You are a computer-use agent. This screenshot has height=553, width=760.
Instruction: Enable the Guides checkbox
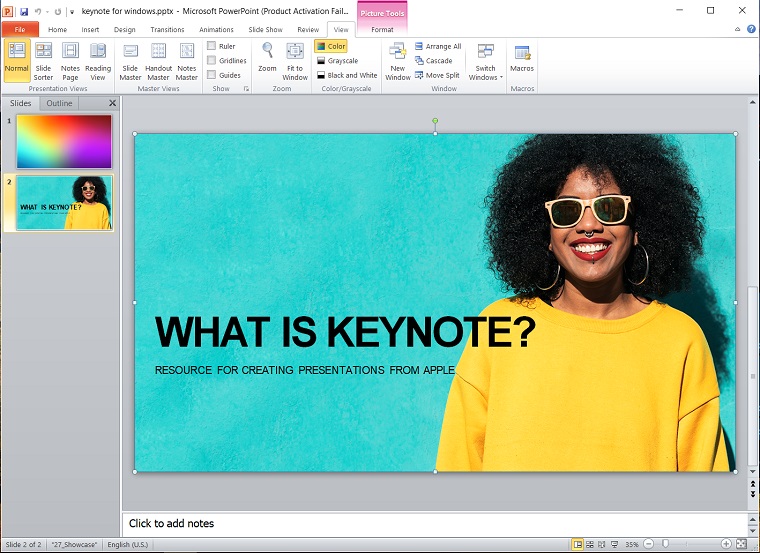coord(211,75)
